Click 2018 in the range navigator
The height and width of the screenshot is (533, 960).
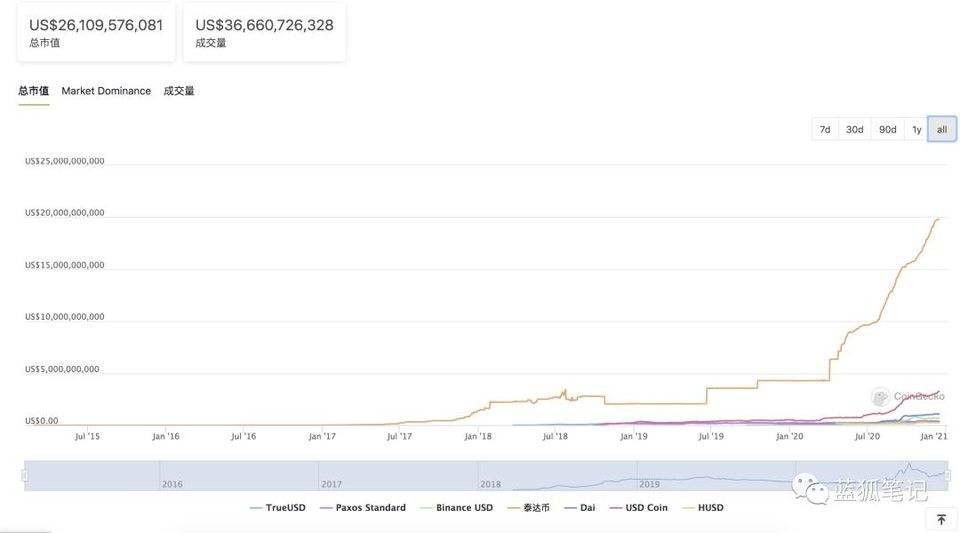point(490,484)
